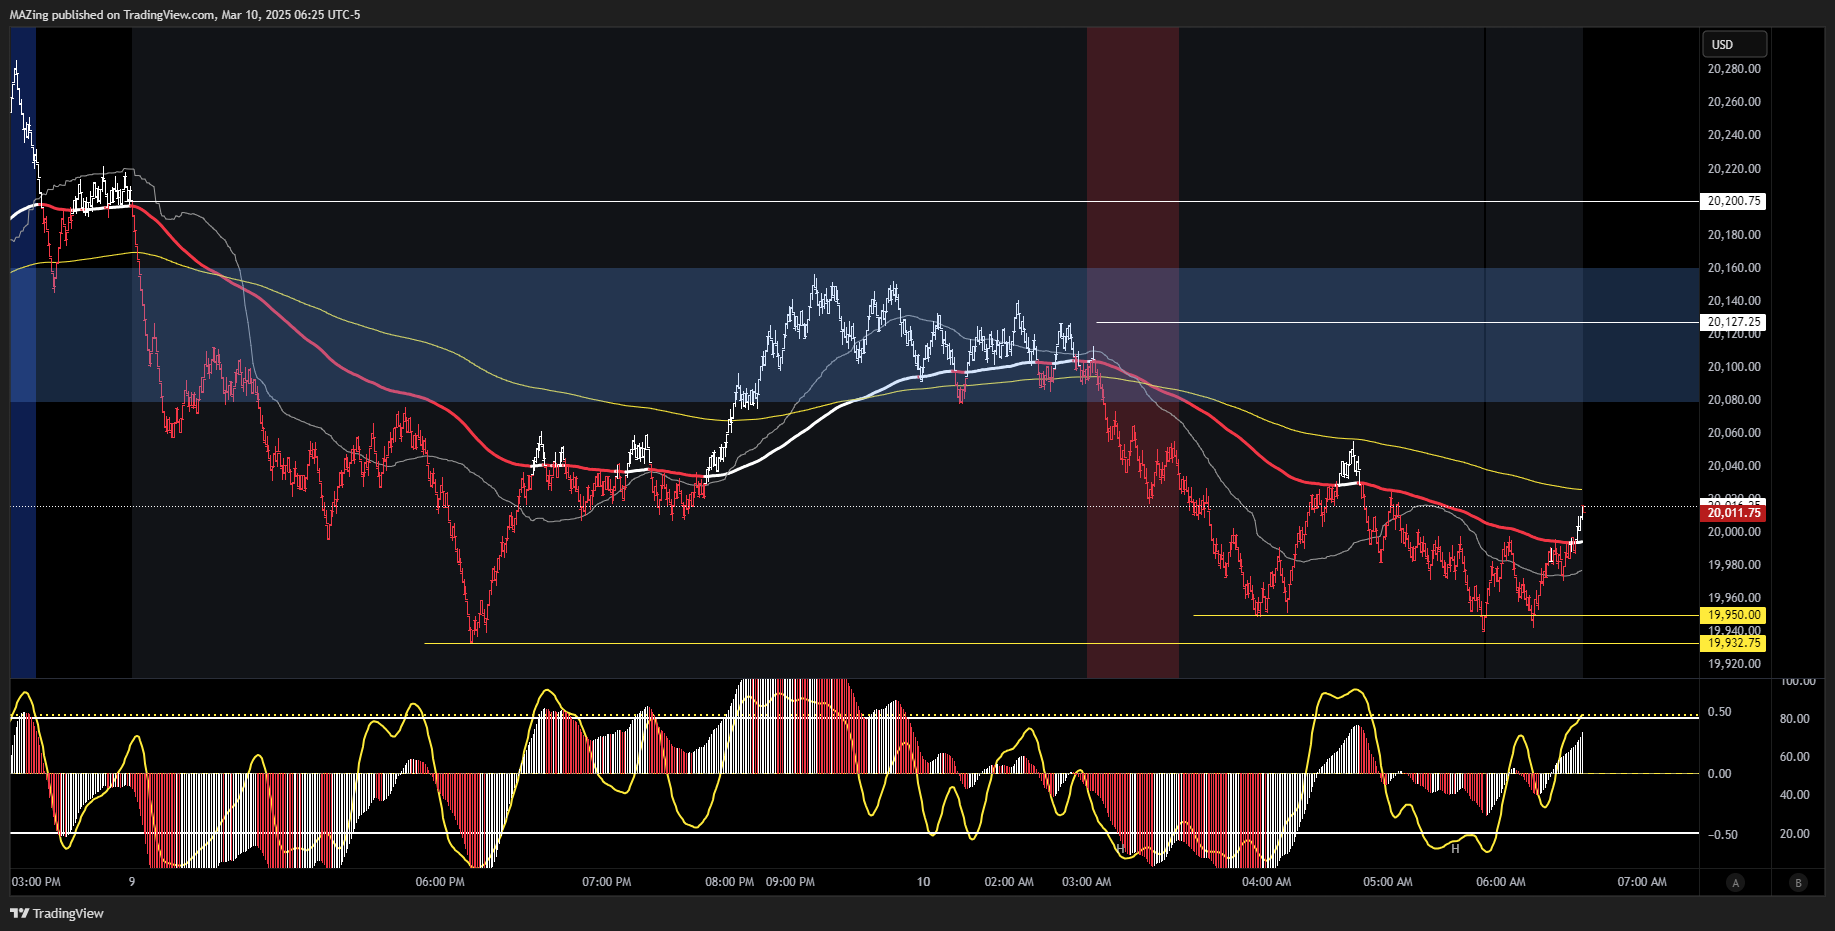Select the 20,127.25 price line label

[x=1733, y=322]
